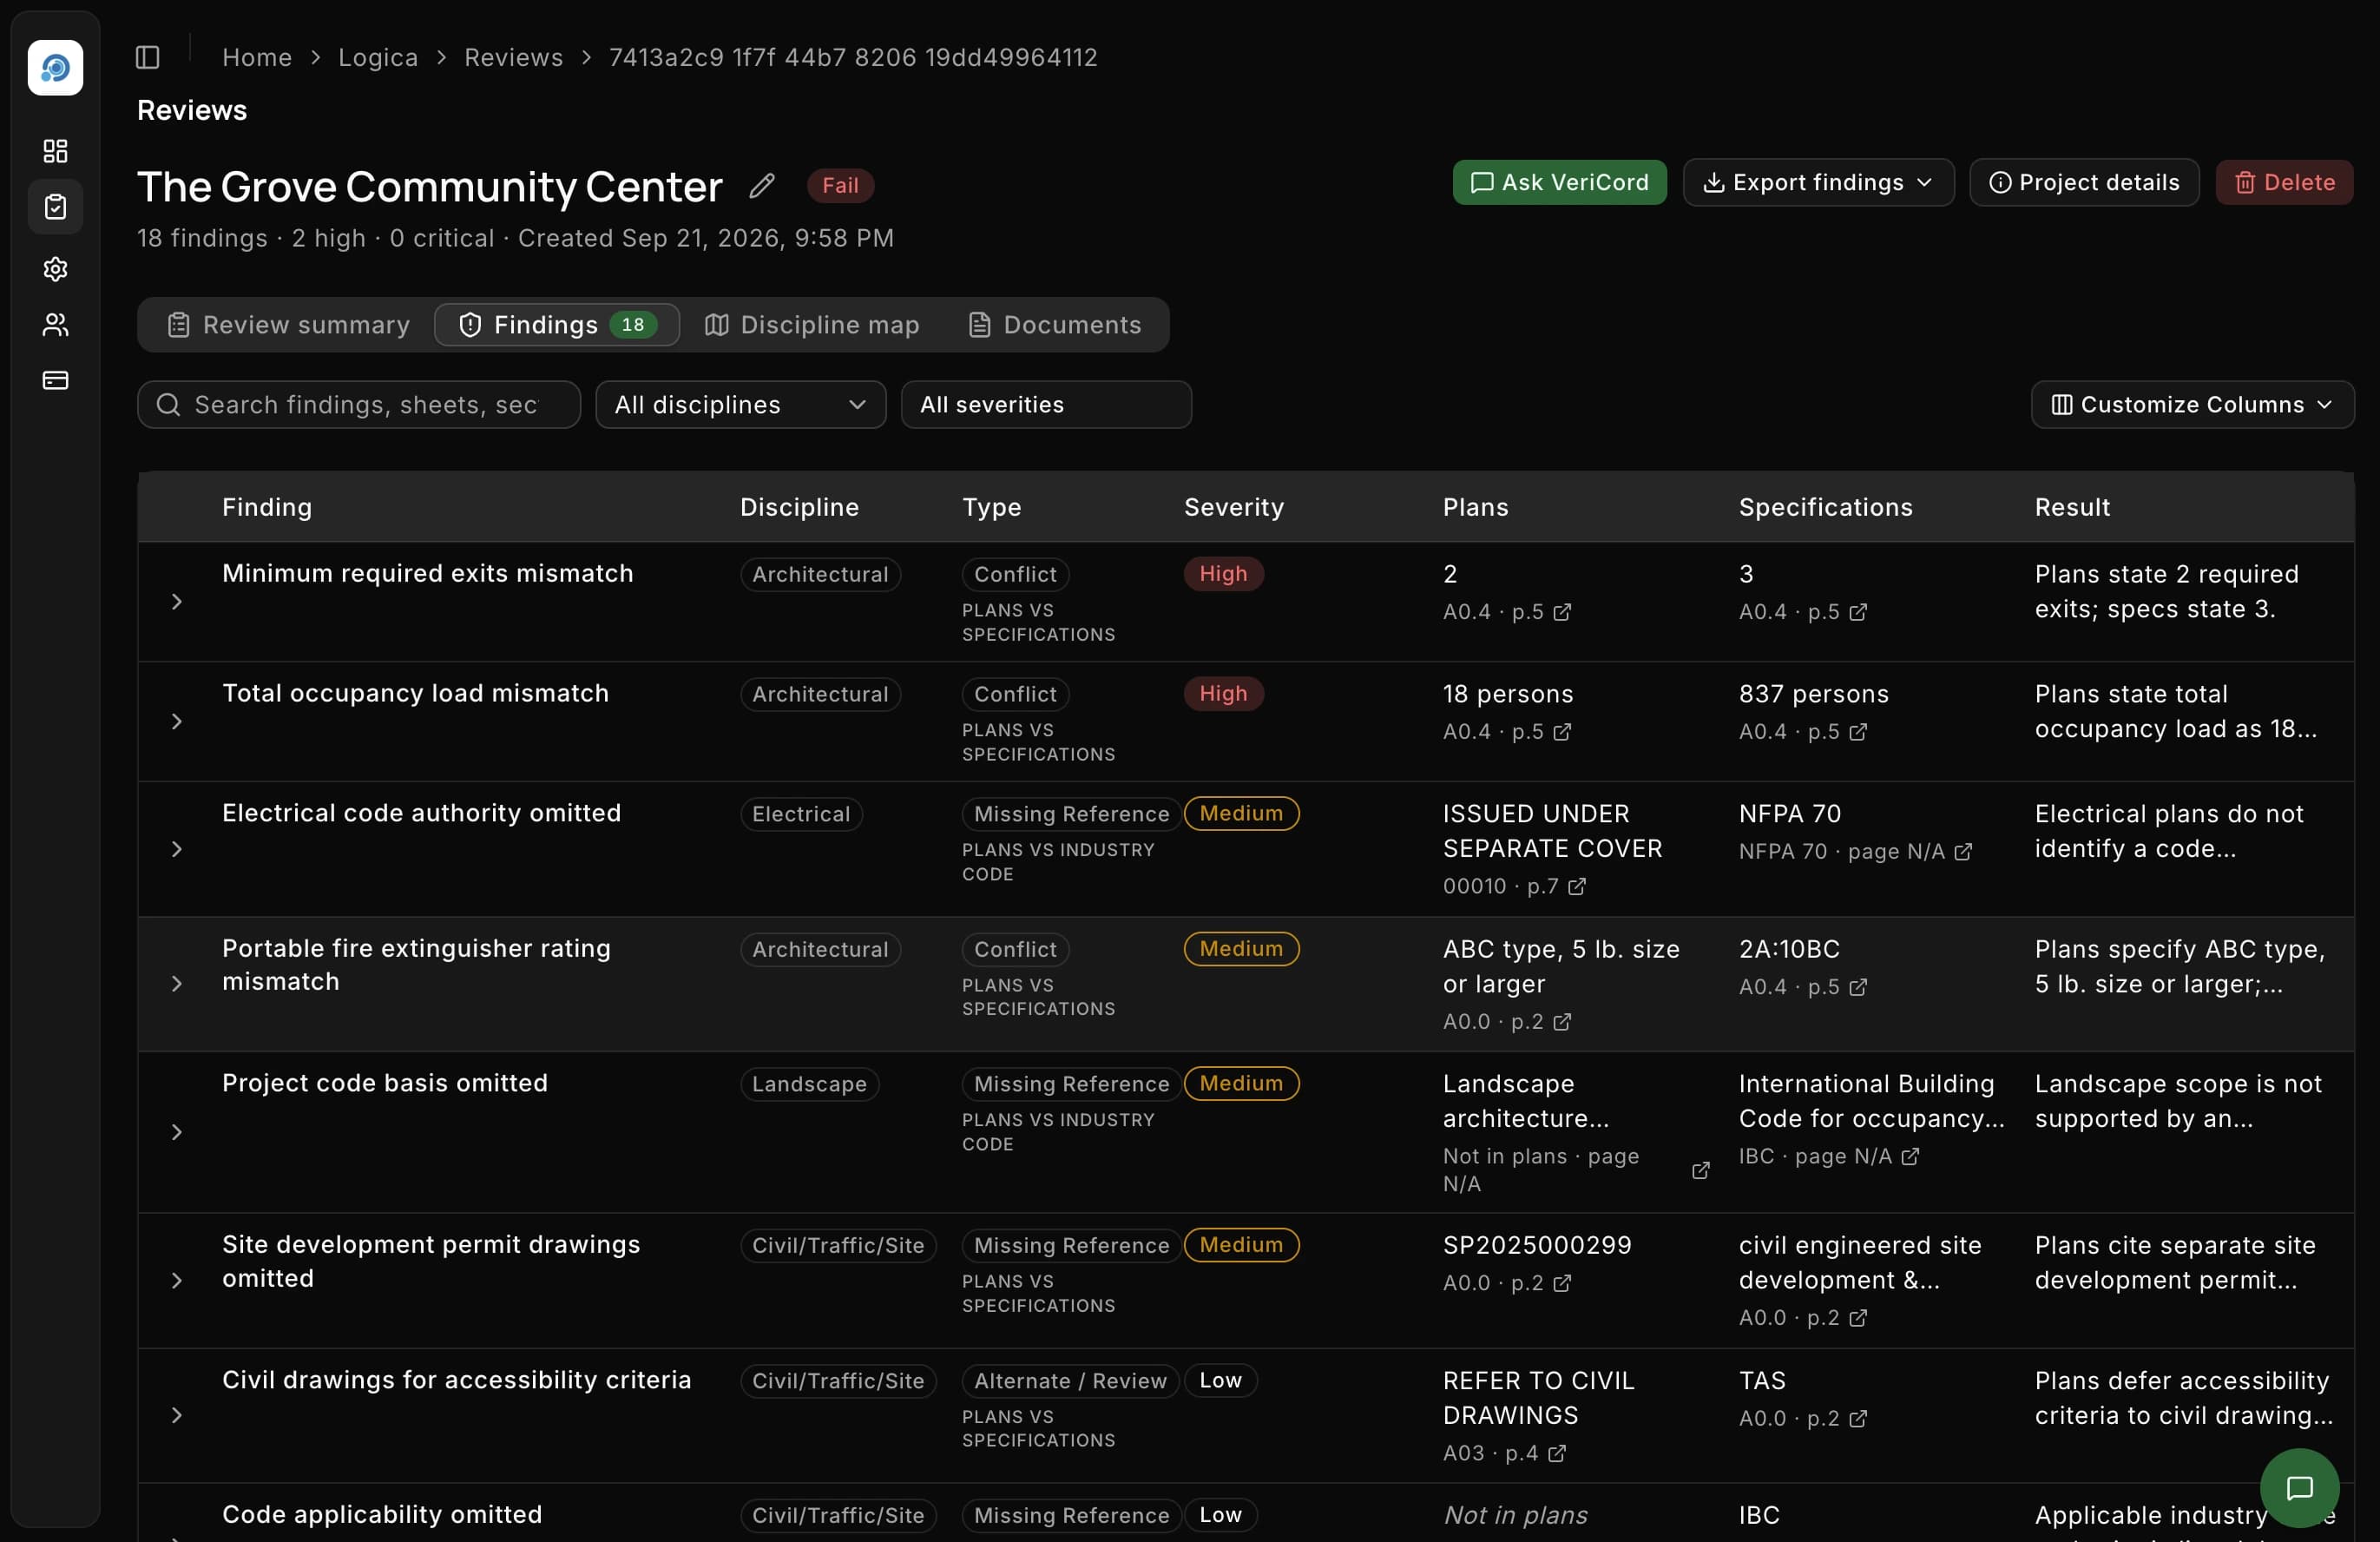Open the All severities filter
Screen dimensions: 2380x1542
pos(1046,405)
